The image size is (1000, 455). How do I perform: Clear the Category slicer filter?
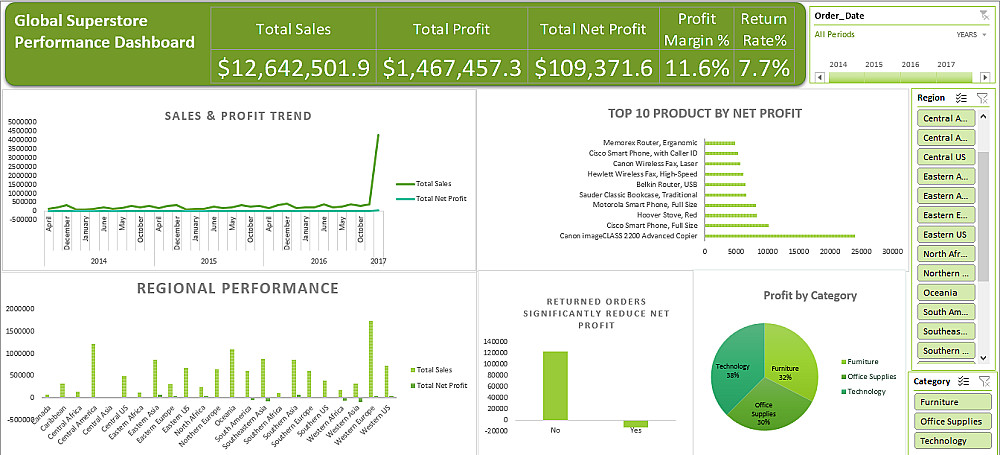984,381
